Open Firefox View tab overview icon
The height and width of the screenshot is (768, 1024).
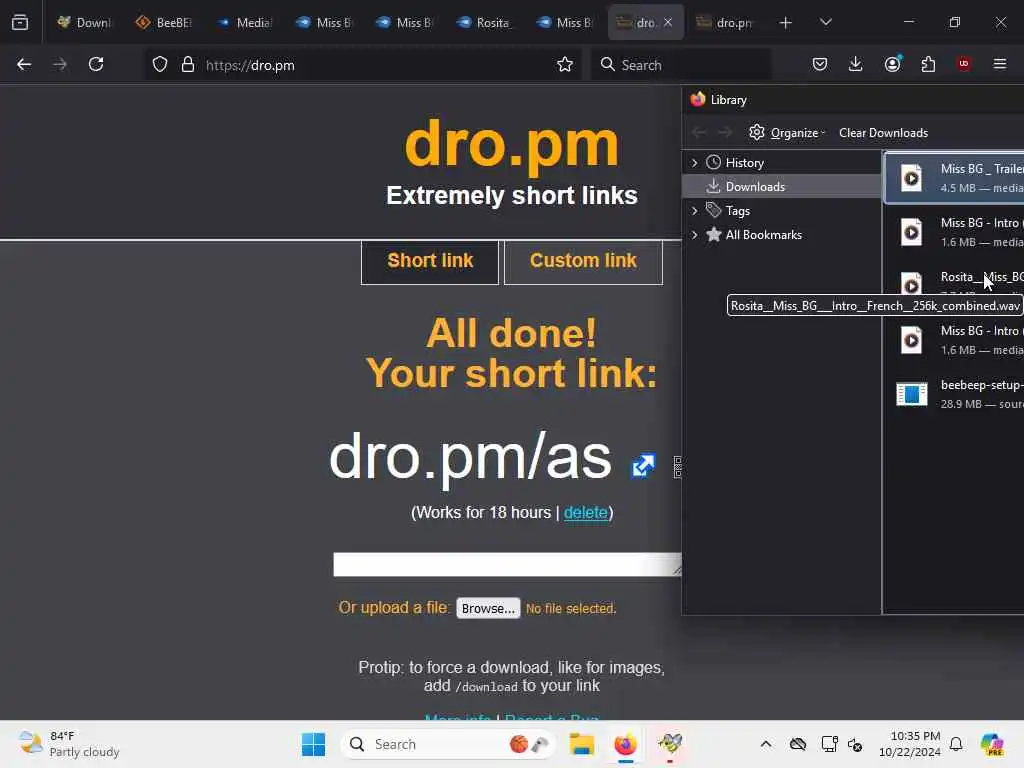20,22
